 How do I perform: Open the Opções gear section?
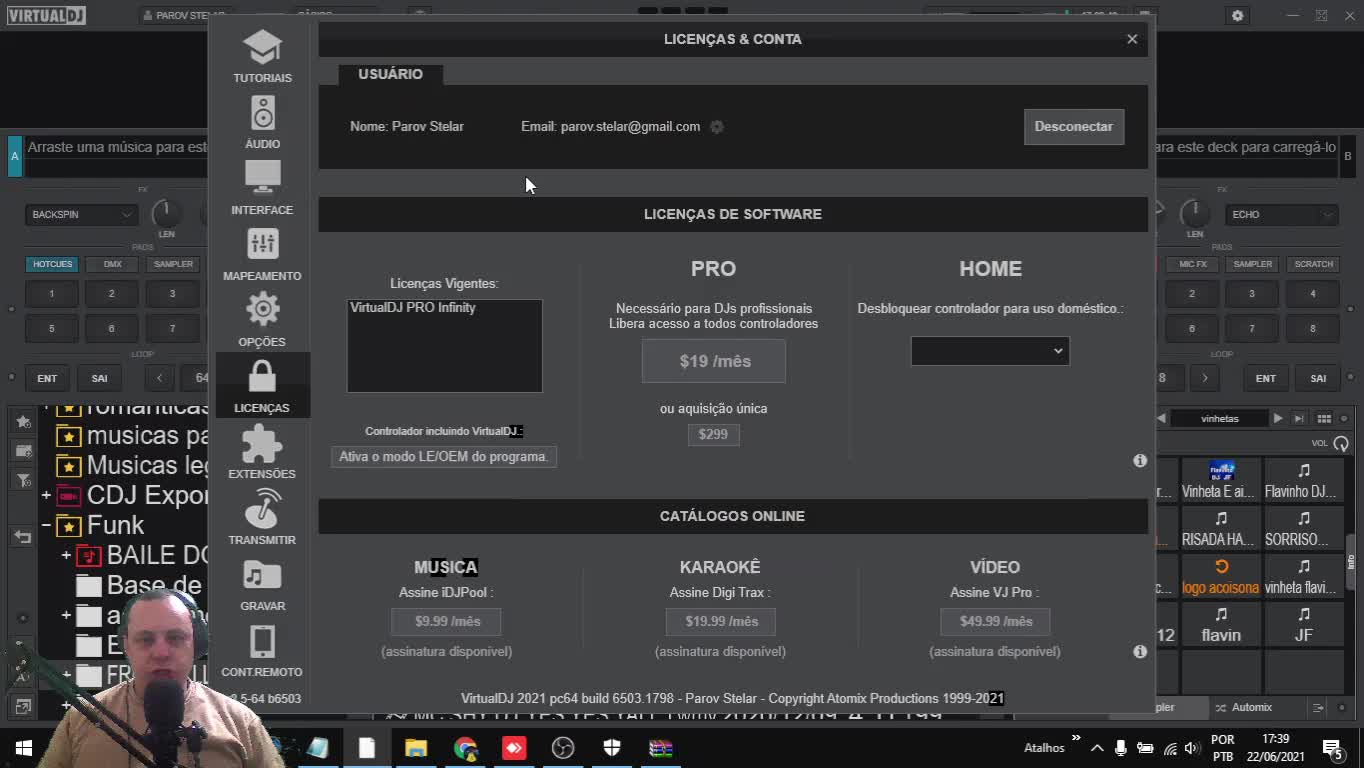(x=262, y=320)
